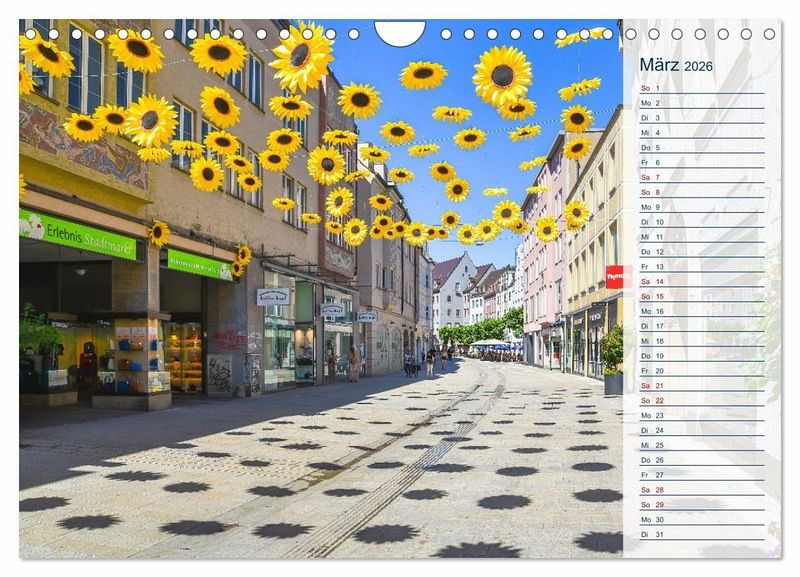Select the 'Mo 2' day row
Screen dimensions: 800x577
point(702,103)
